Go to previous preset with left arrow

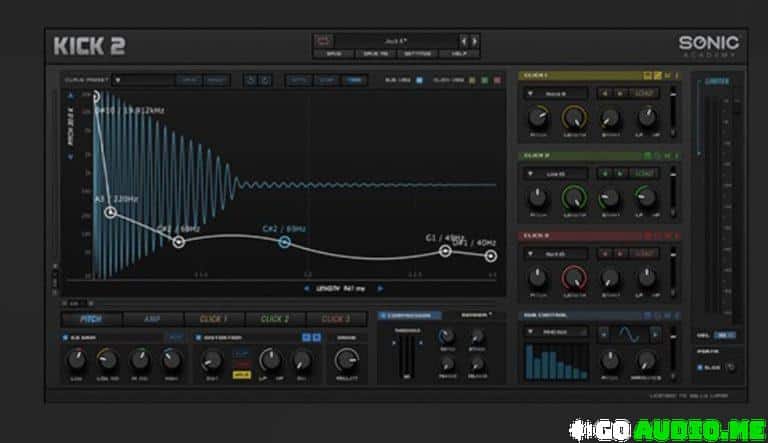[463, 41]
